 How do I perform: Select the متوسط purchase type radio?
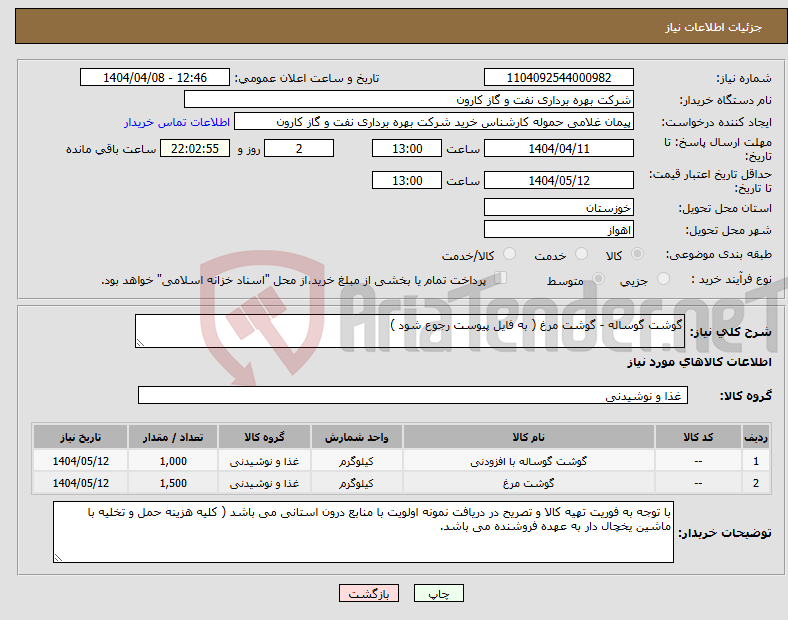[x=599, y=279]
